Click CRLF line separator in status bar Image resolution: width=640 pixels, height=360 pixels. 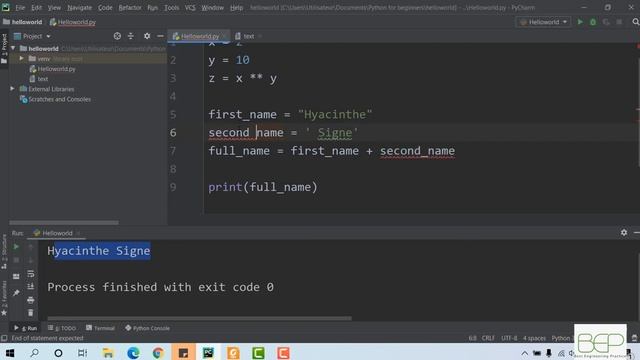click(488, 338)
